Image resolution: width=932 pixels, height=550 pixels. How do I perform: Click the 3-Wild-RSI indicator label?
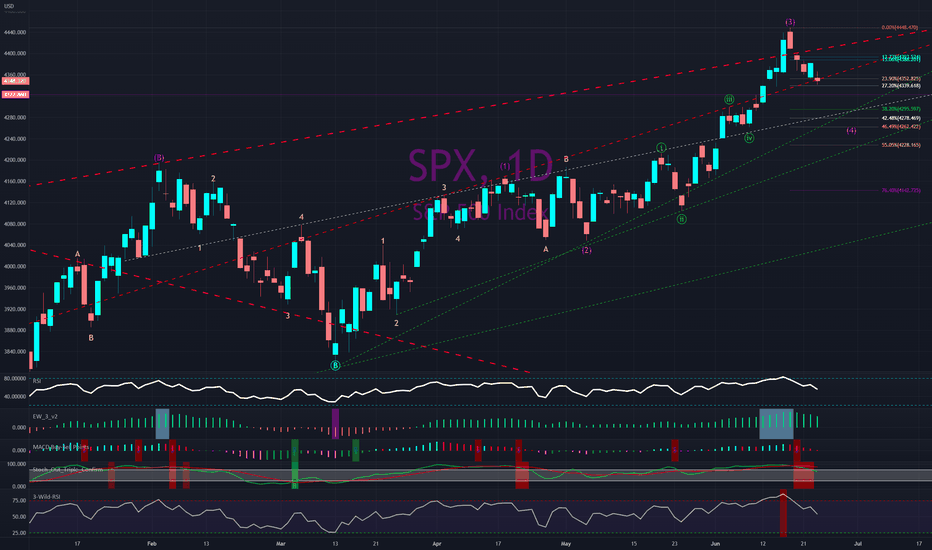pos(46,497)
